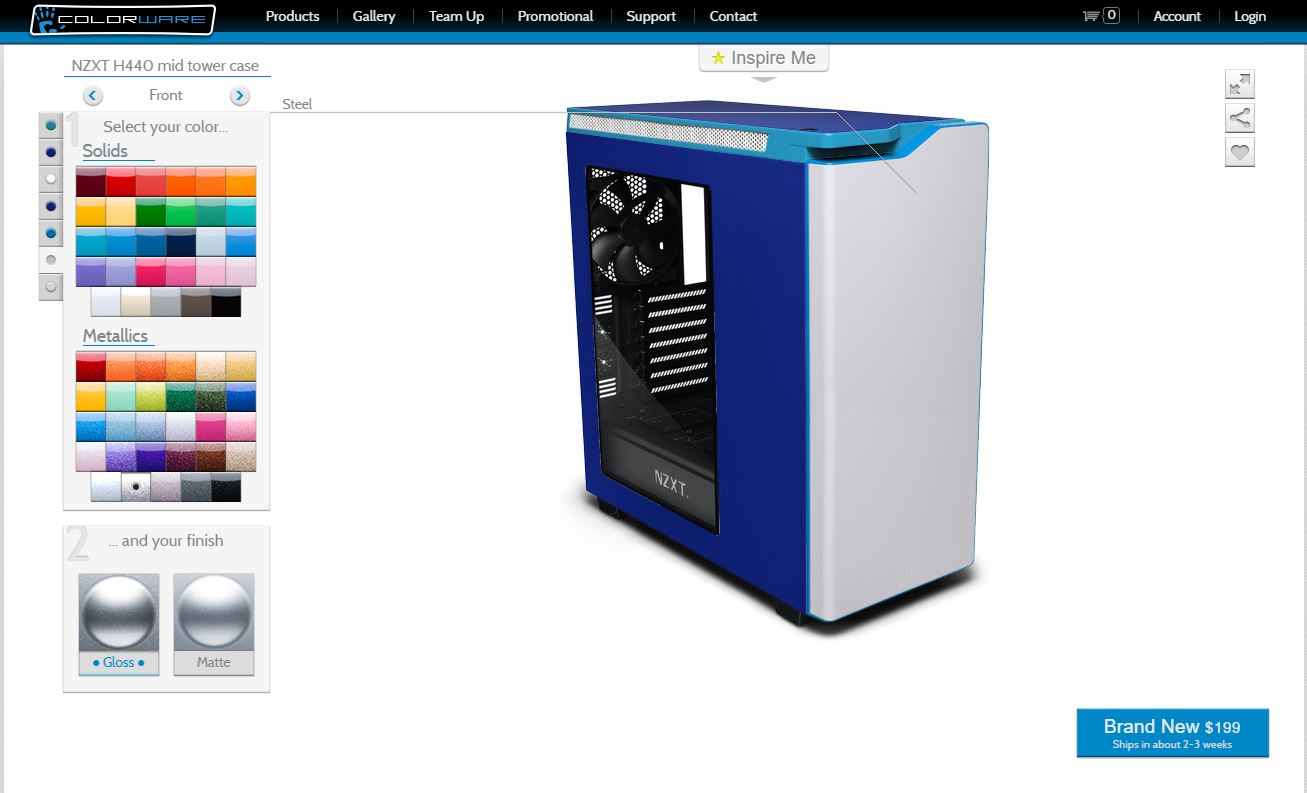Select the second part tab from top
Viewport: 1307px width, 793px height.
coord(51,152)
